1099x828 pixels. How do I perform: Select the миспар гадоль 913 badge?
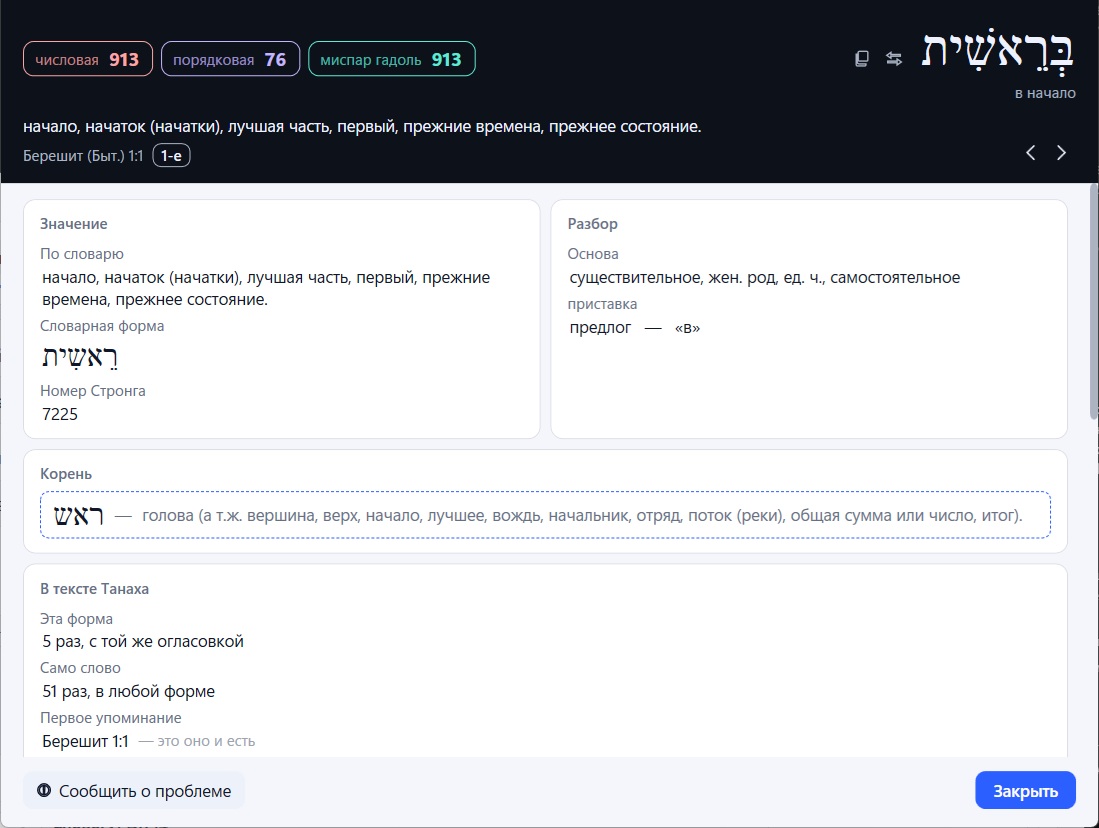click(x=392, y=59)
